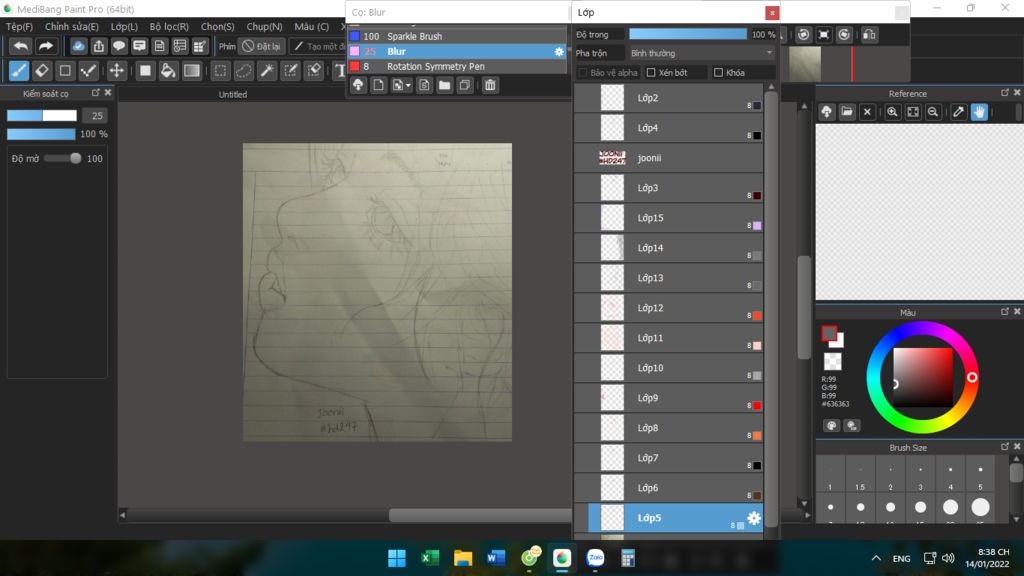Select the Bucket fill tool
1024x576 pixels.
click(168, 70)
